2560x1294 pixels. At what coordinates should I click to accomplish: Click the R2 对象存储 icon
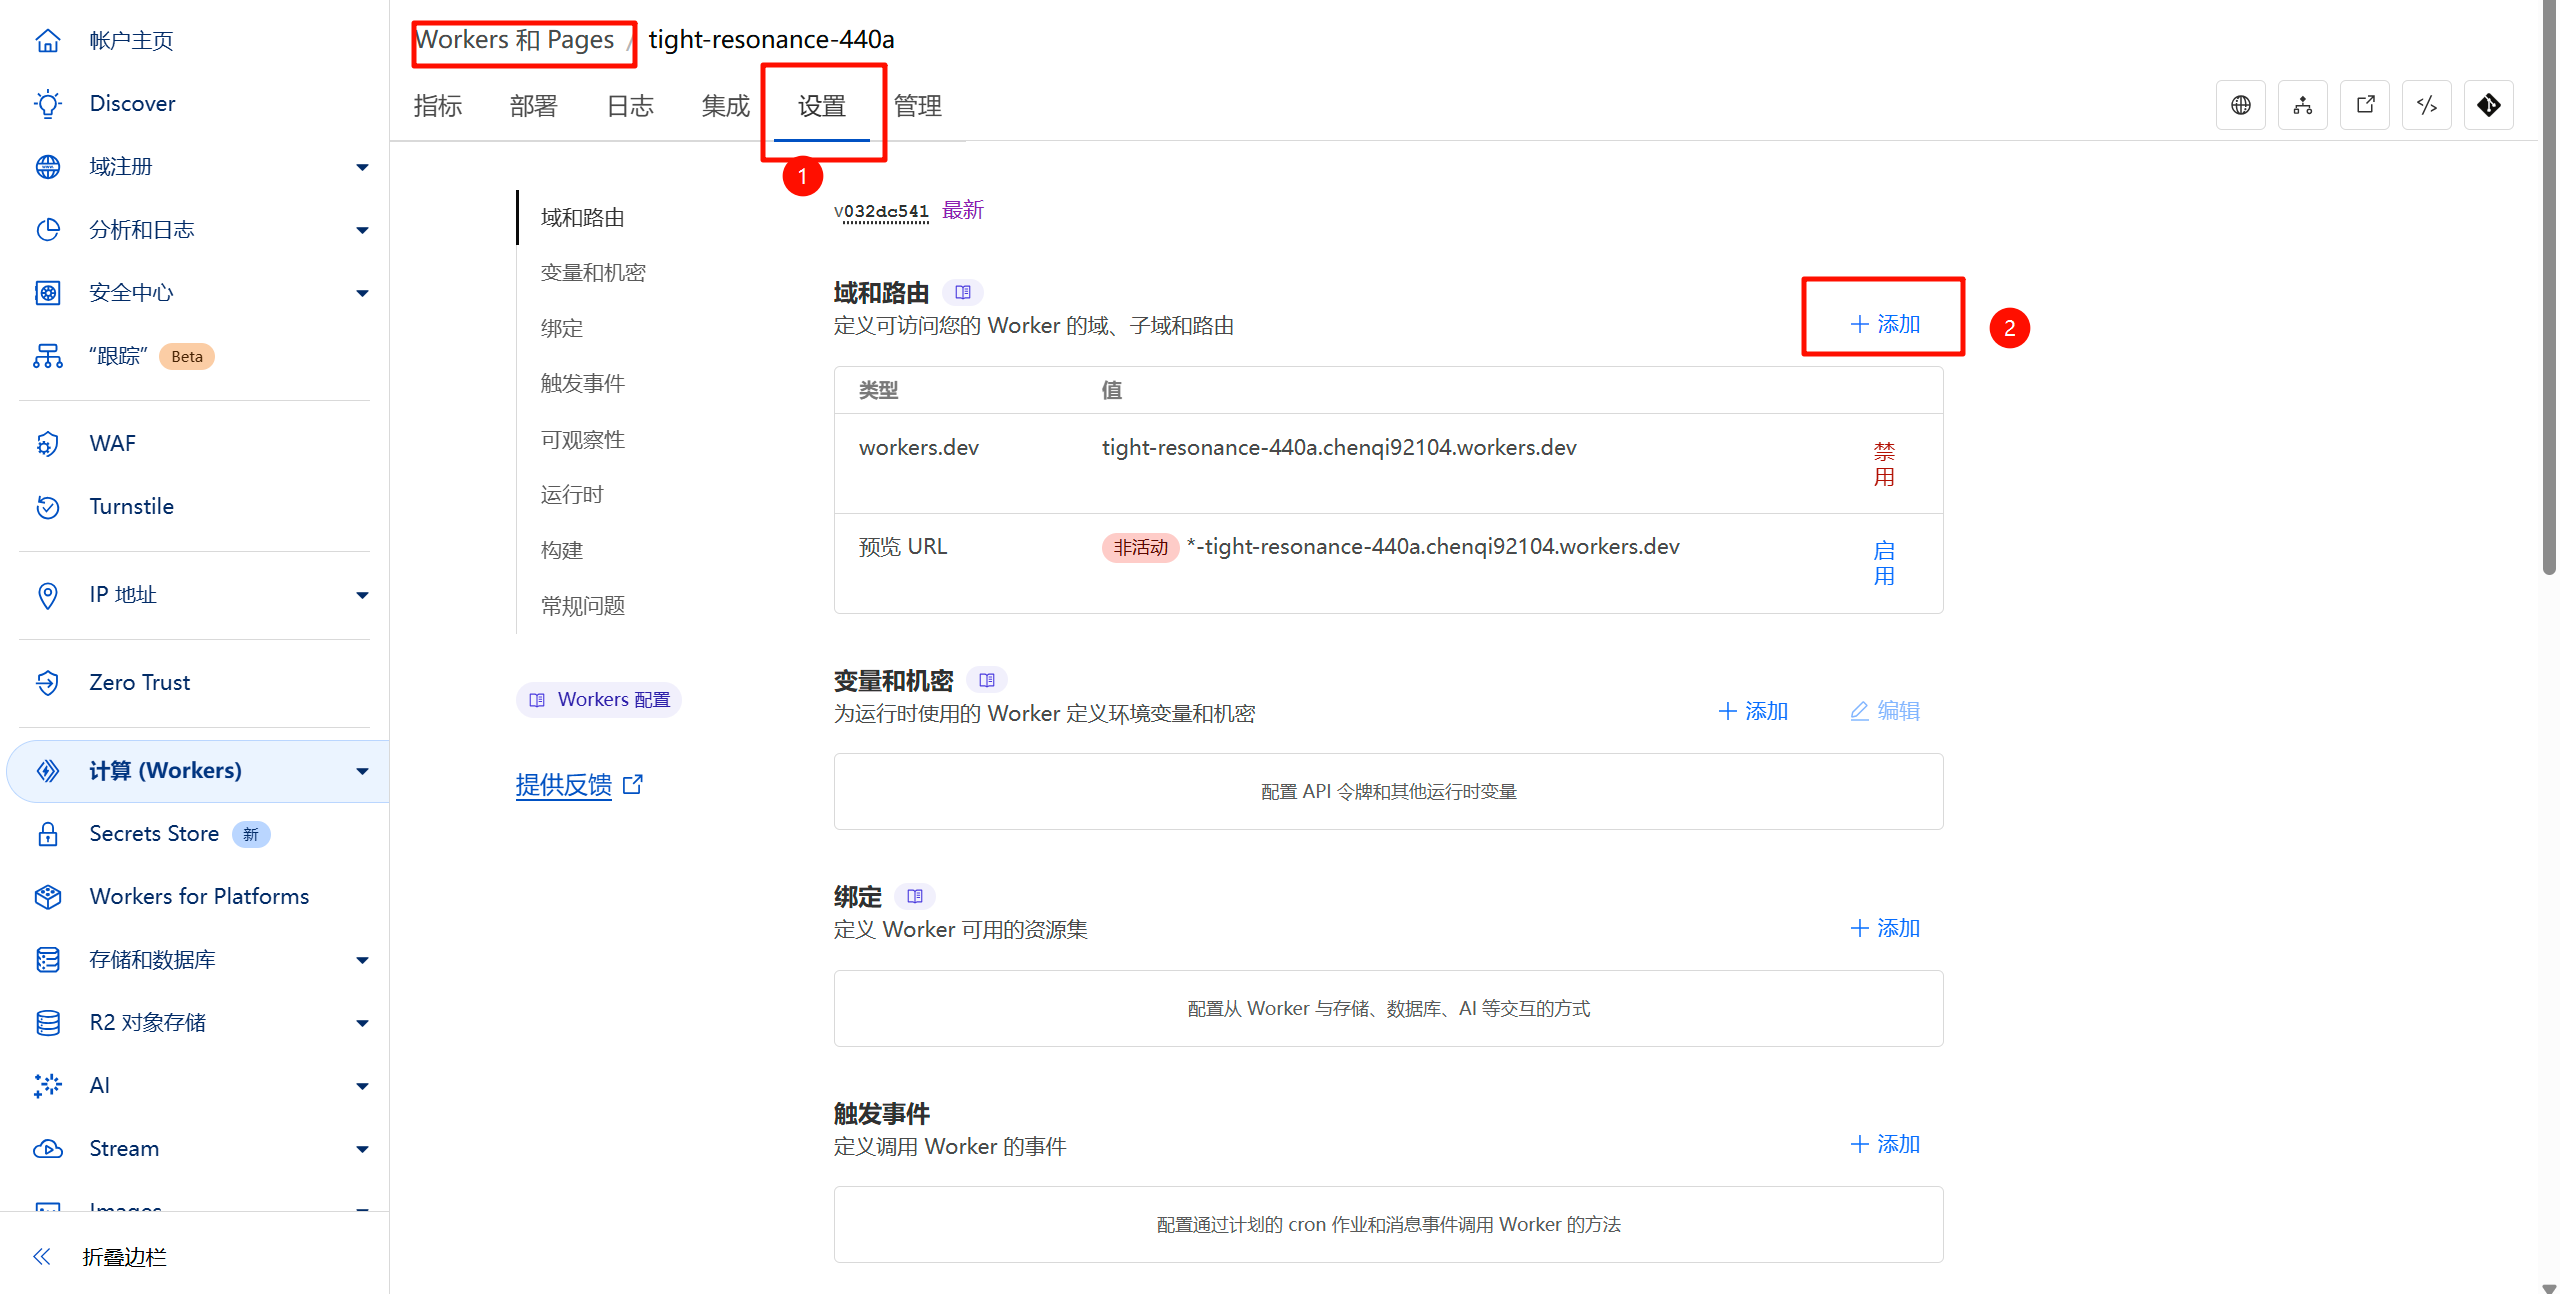(48, 1023)
